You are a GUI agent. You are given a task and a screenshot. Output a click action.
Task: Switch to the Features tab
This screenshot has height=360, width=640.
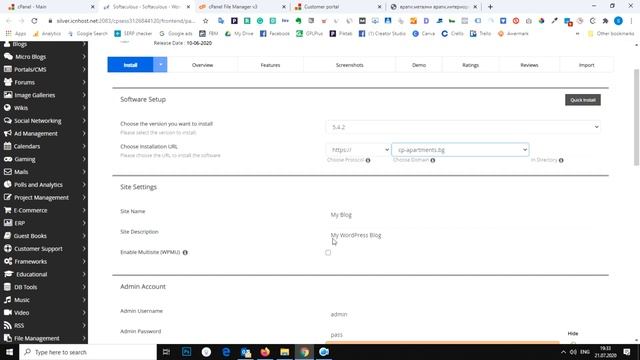point(270,65)
